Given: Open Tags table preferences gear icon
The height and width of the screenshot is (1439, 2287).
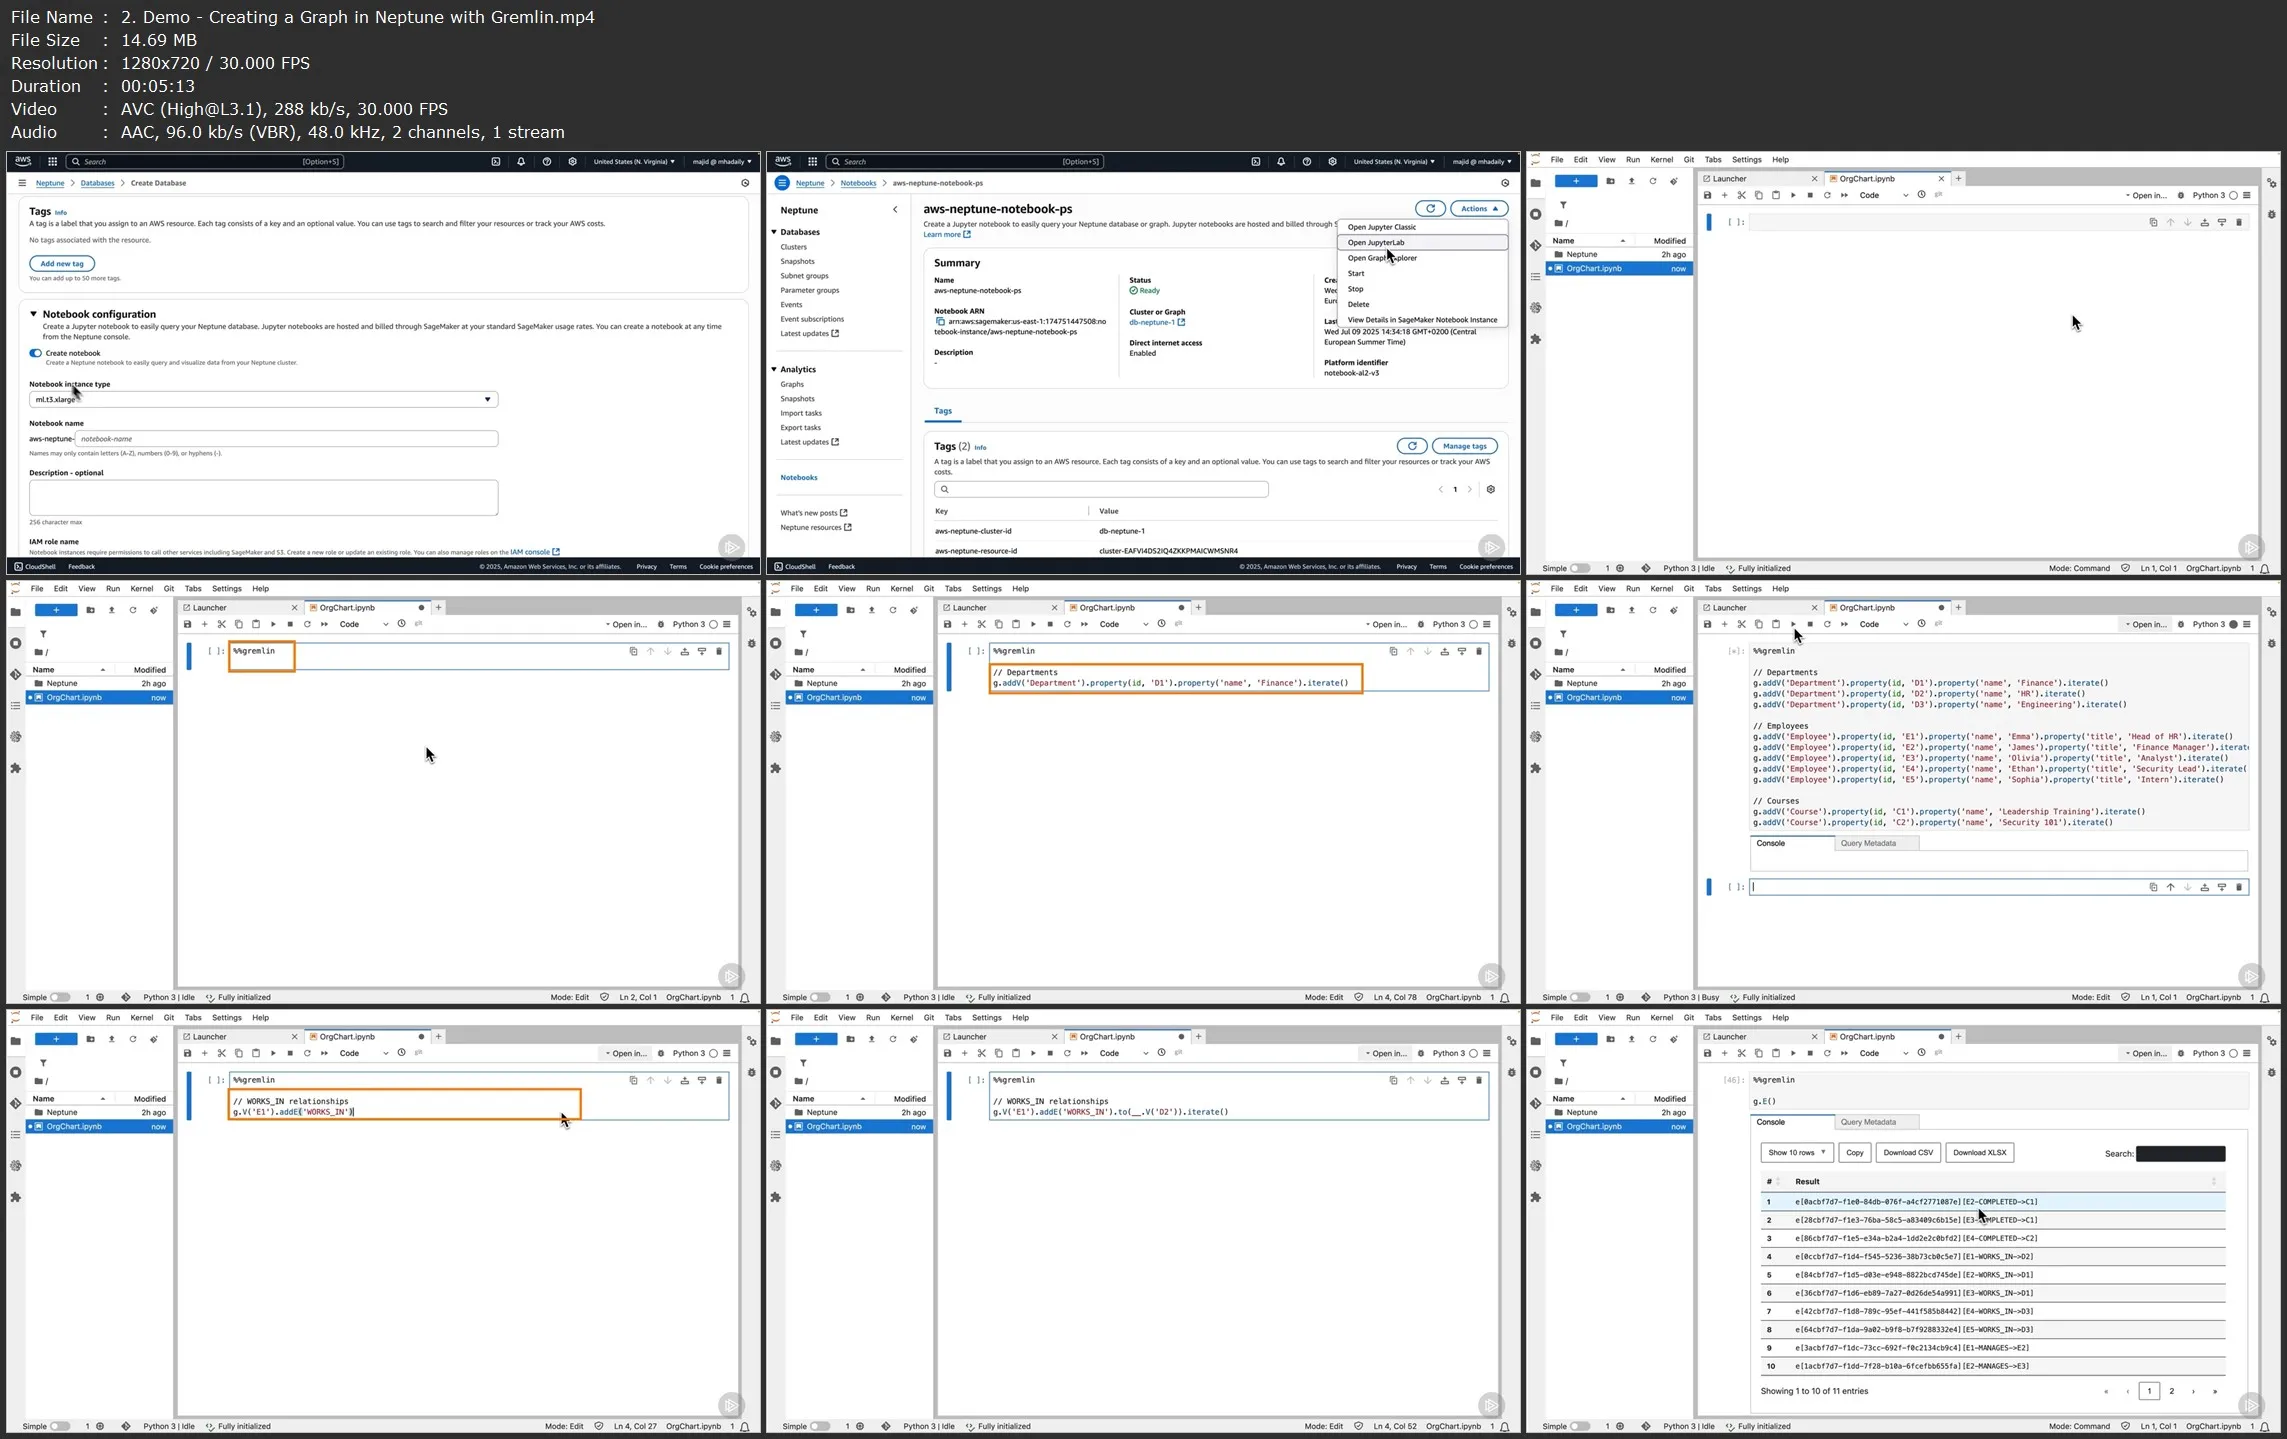Looking at the screenshot, I should pyautogui.click(x=1491, y=489).
